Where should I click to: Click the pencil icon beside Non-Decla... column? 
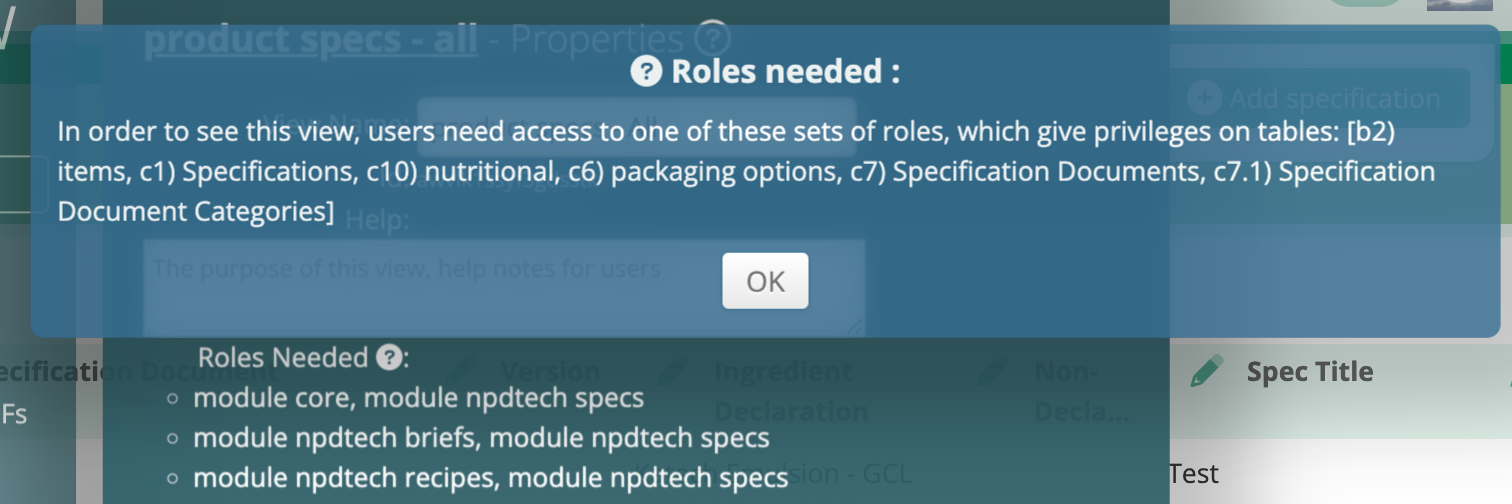click(993, 371)
